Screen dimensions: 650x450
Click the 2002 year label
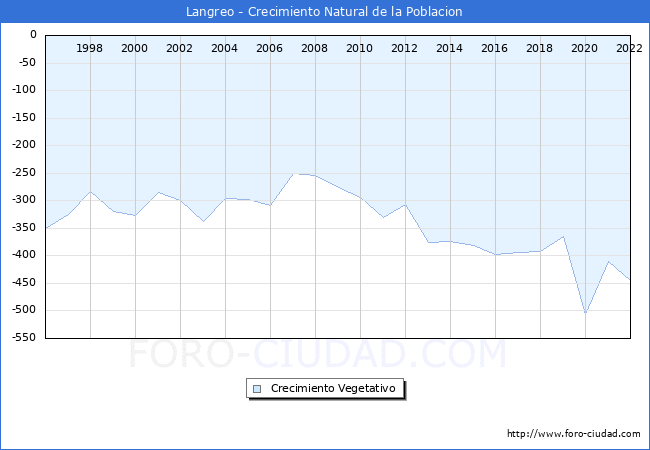(179, 48)
